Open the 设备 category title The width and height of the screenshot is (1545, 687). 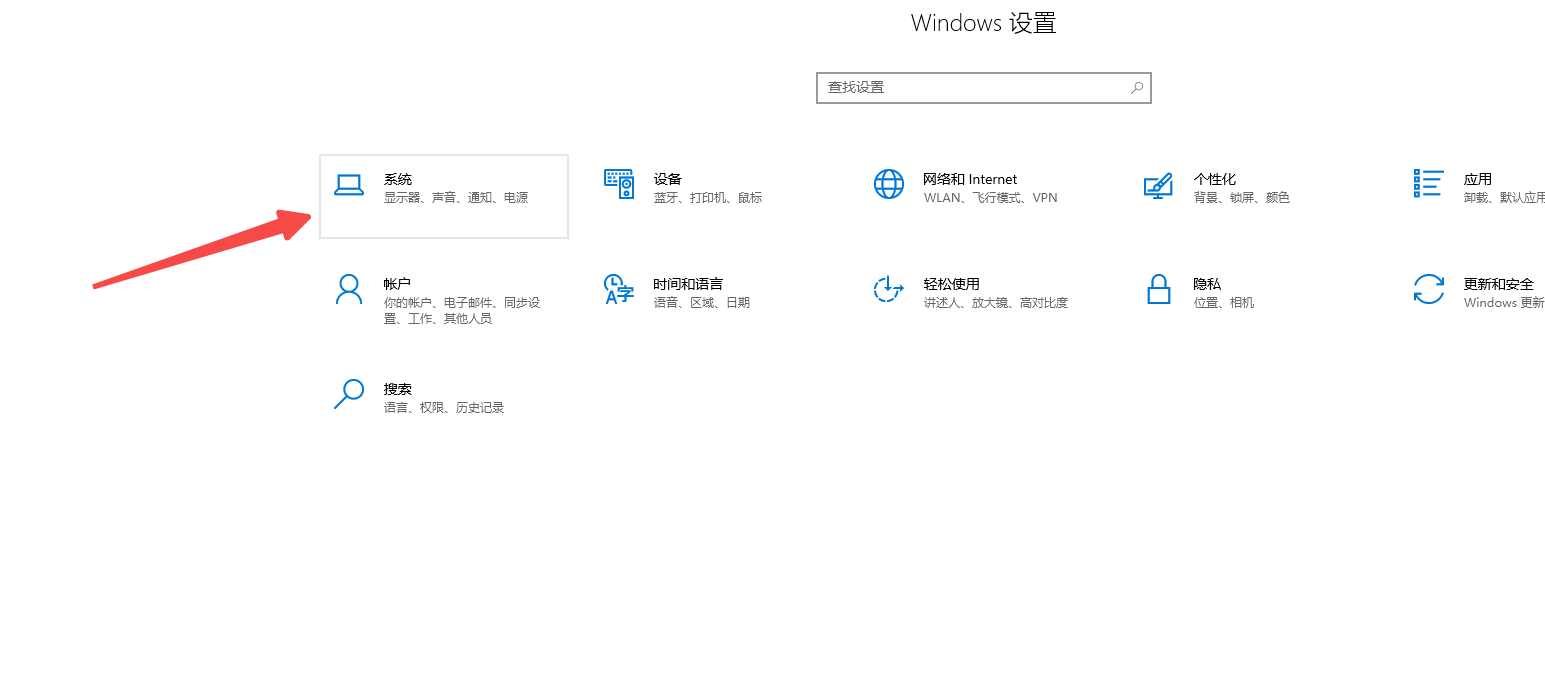pyautogui.click(x=668, y=179)
